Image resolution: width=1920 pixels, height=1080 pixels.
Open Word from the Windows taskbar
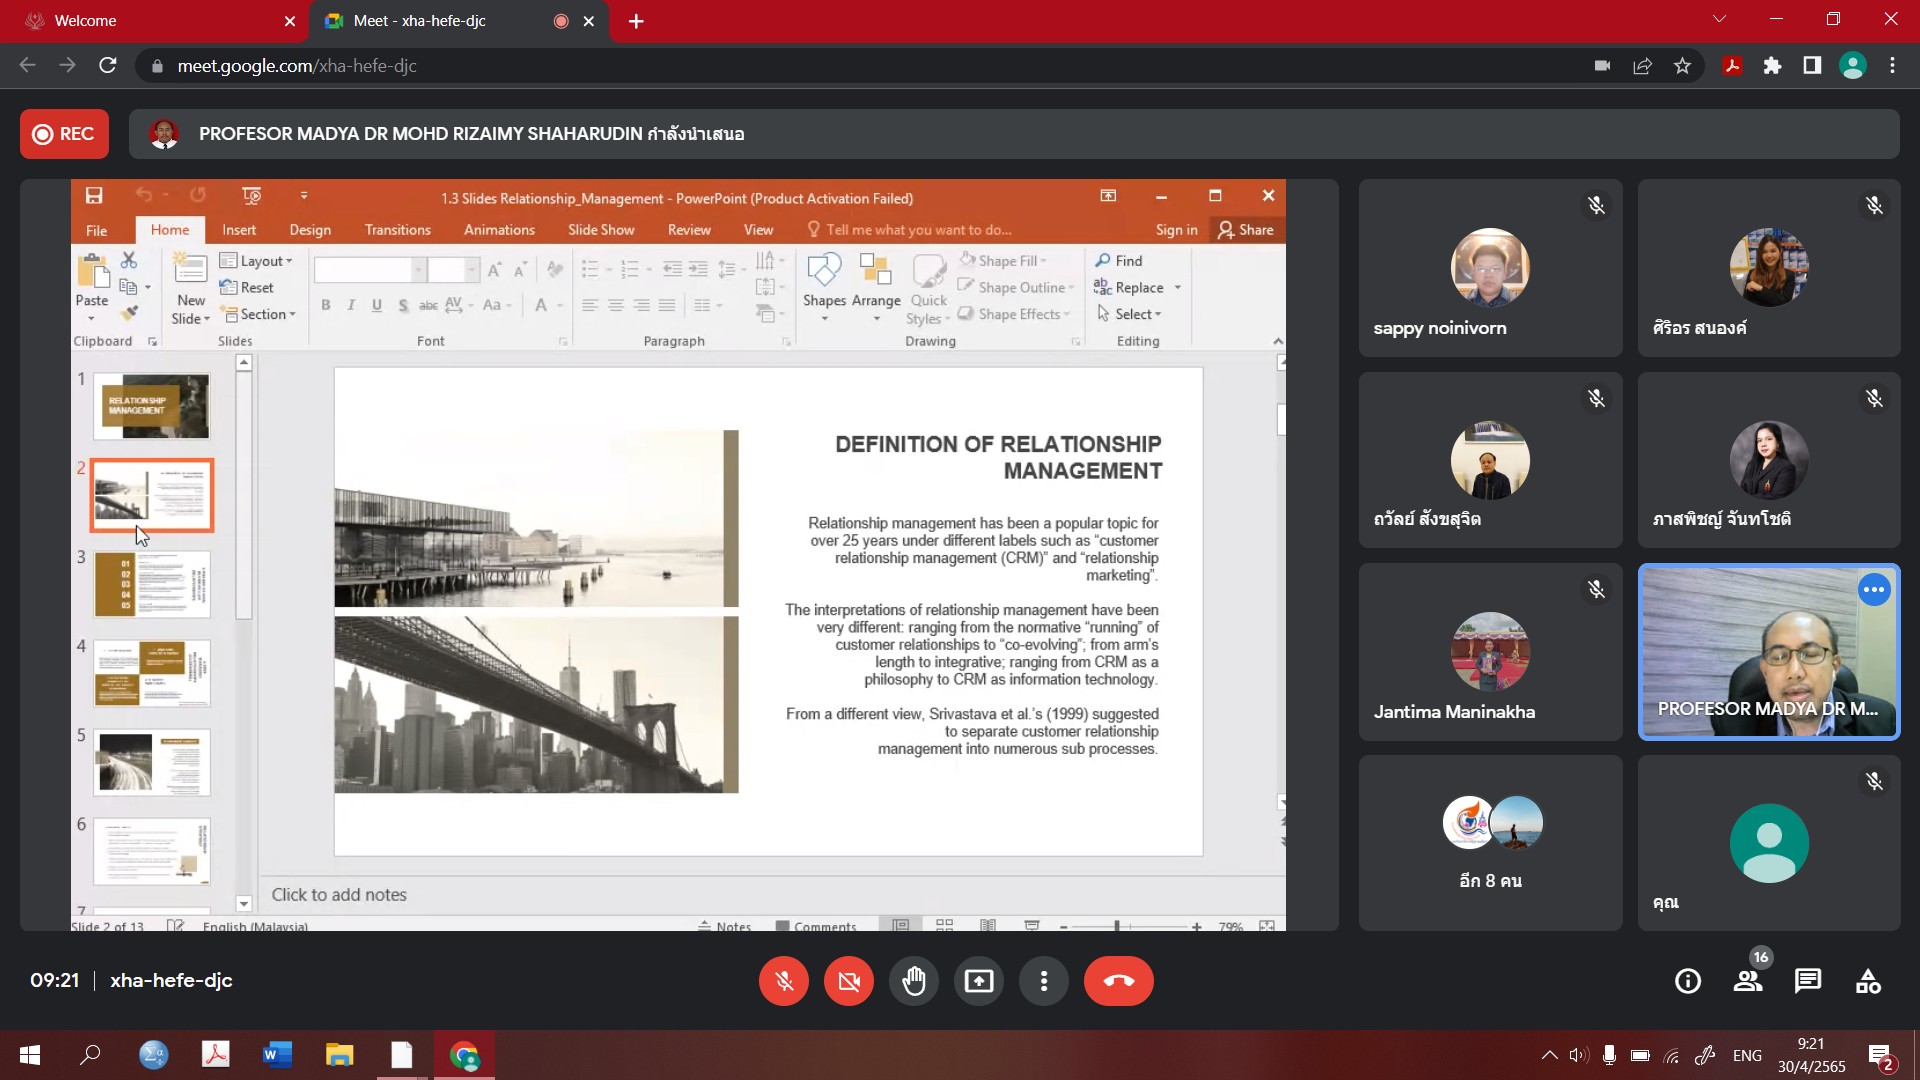point(277,1055)
